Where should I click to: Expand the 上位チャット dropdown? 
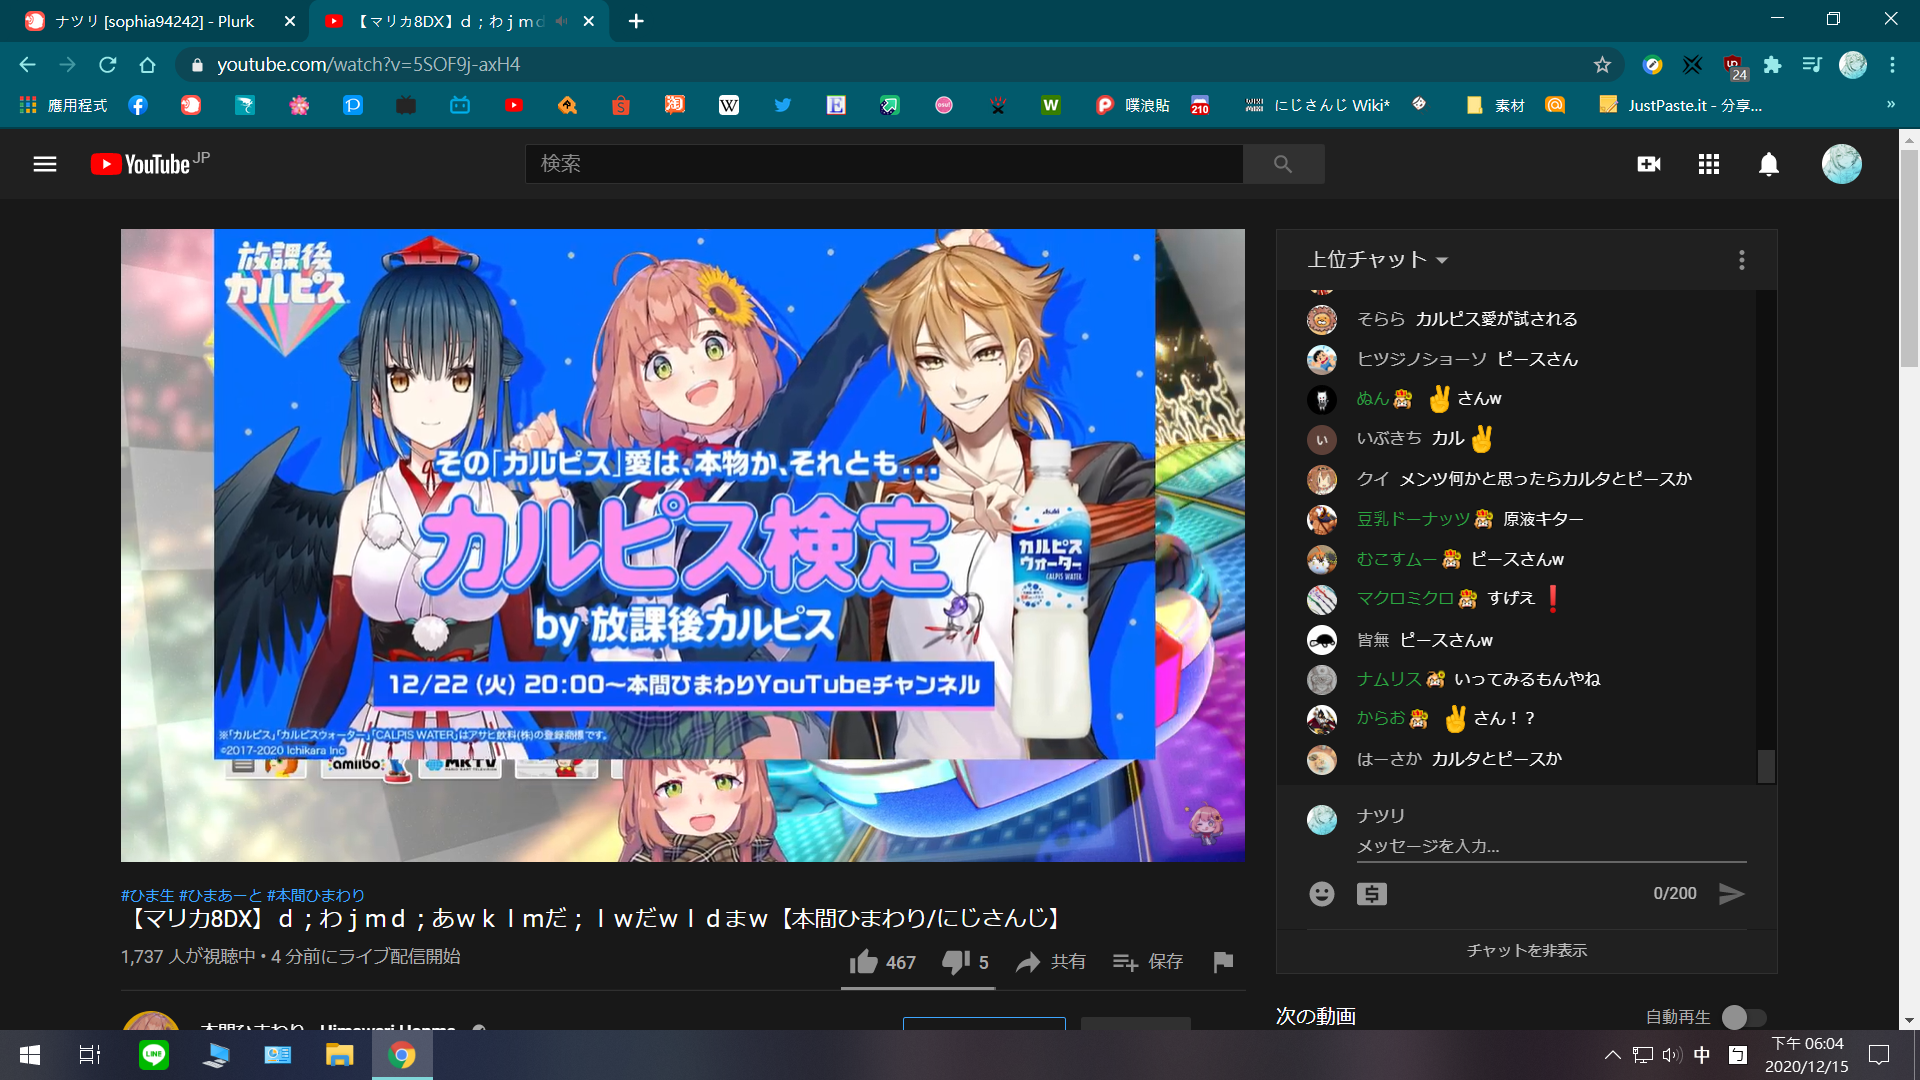(x=1378, y=260)
